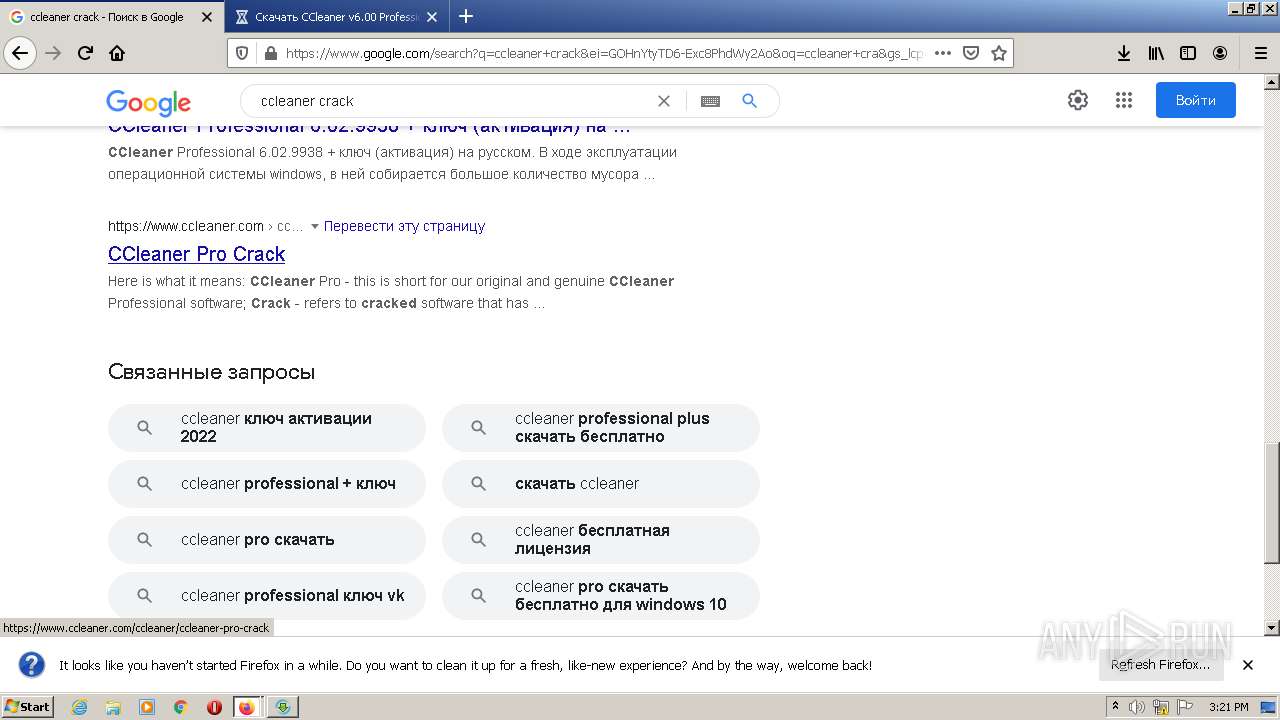This screenshot has height=720, width=1280.
Task: Select related search pro скачать бесплатно для windows 10
Action: pos(601,596)
